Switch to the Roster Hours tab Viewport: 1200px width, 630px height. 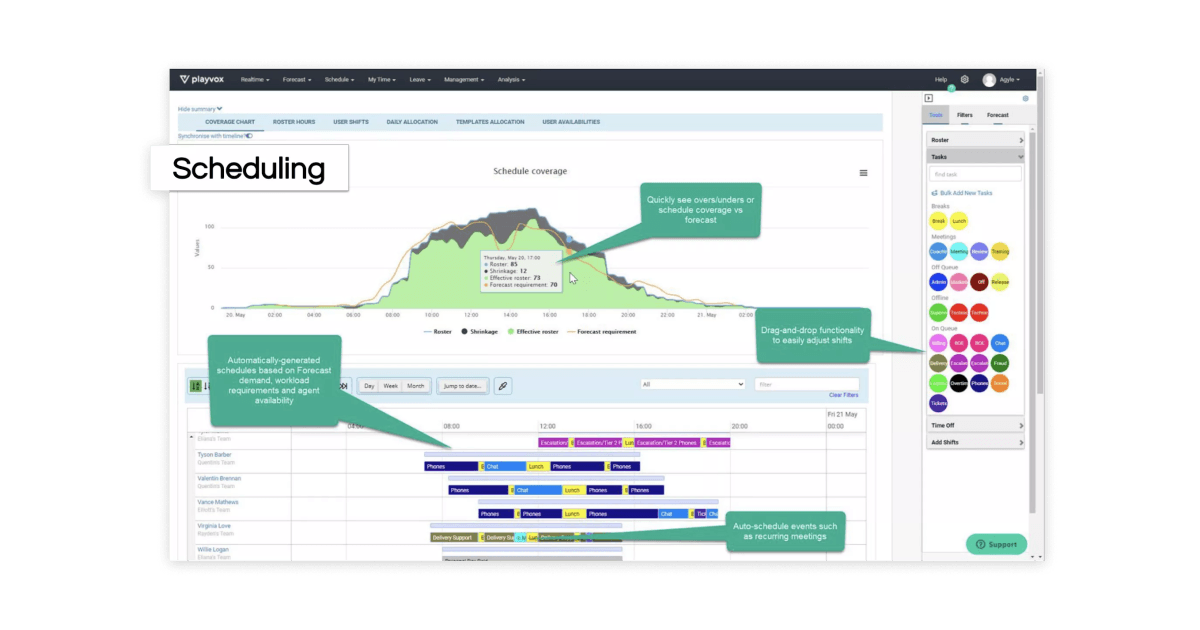click(294, 122)
